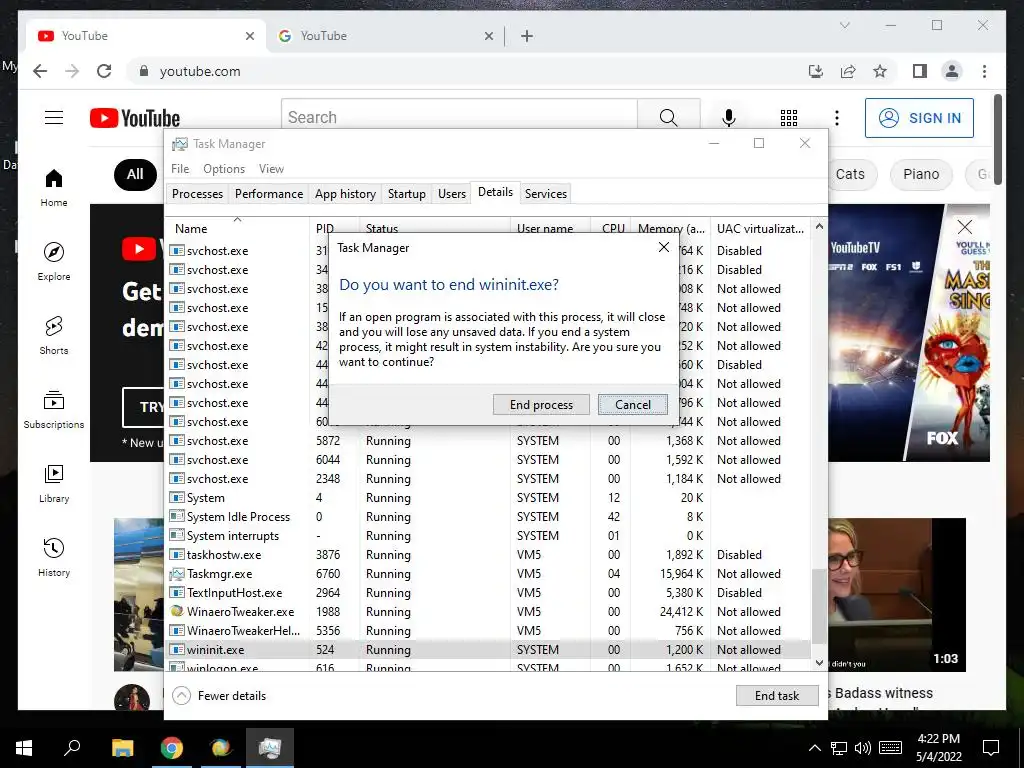Click the YouTube logo
This screenshot has height=768, width=1024.
(x=135, y=118)
